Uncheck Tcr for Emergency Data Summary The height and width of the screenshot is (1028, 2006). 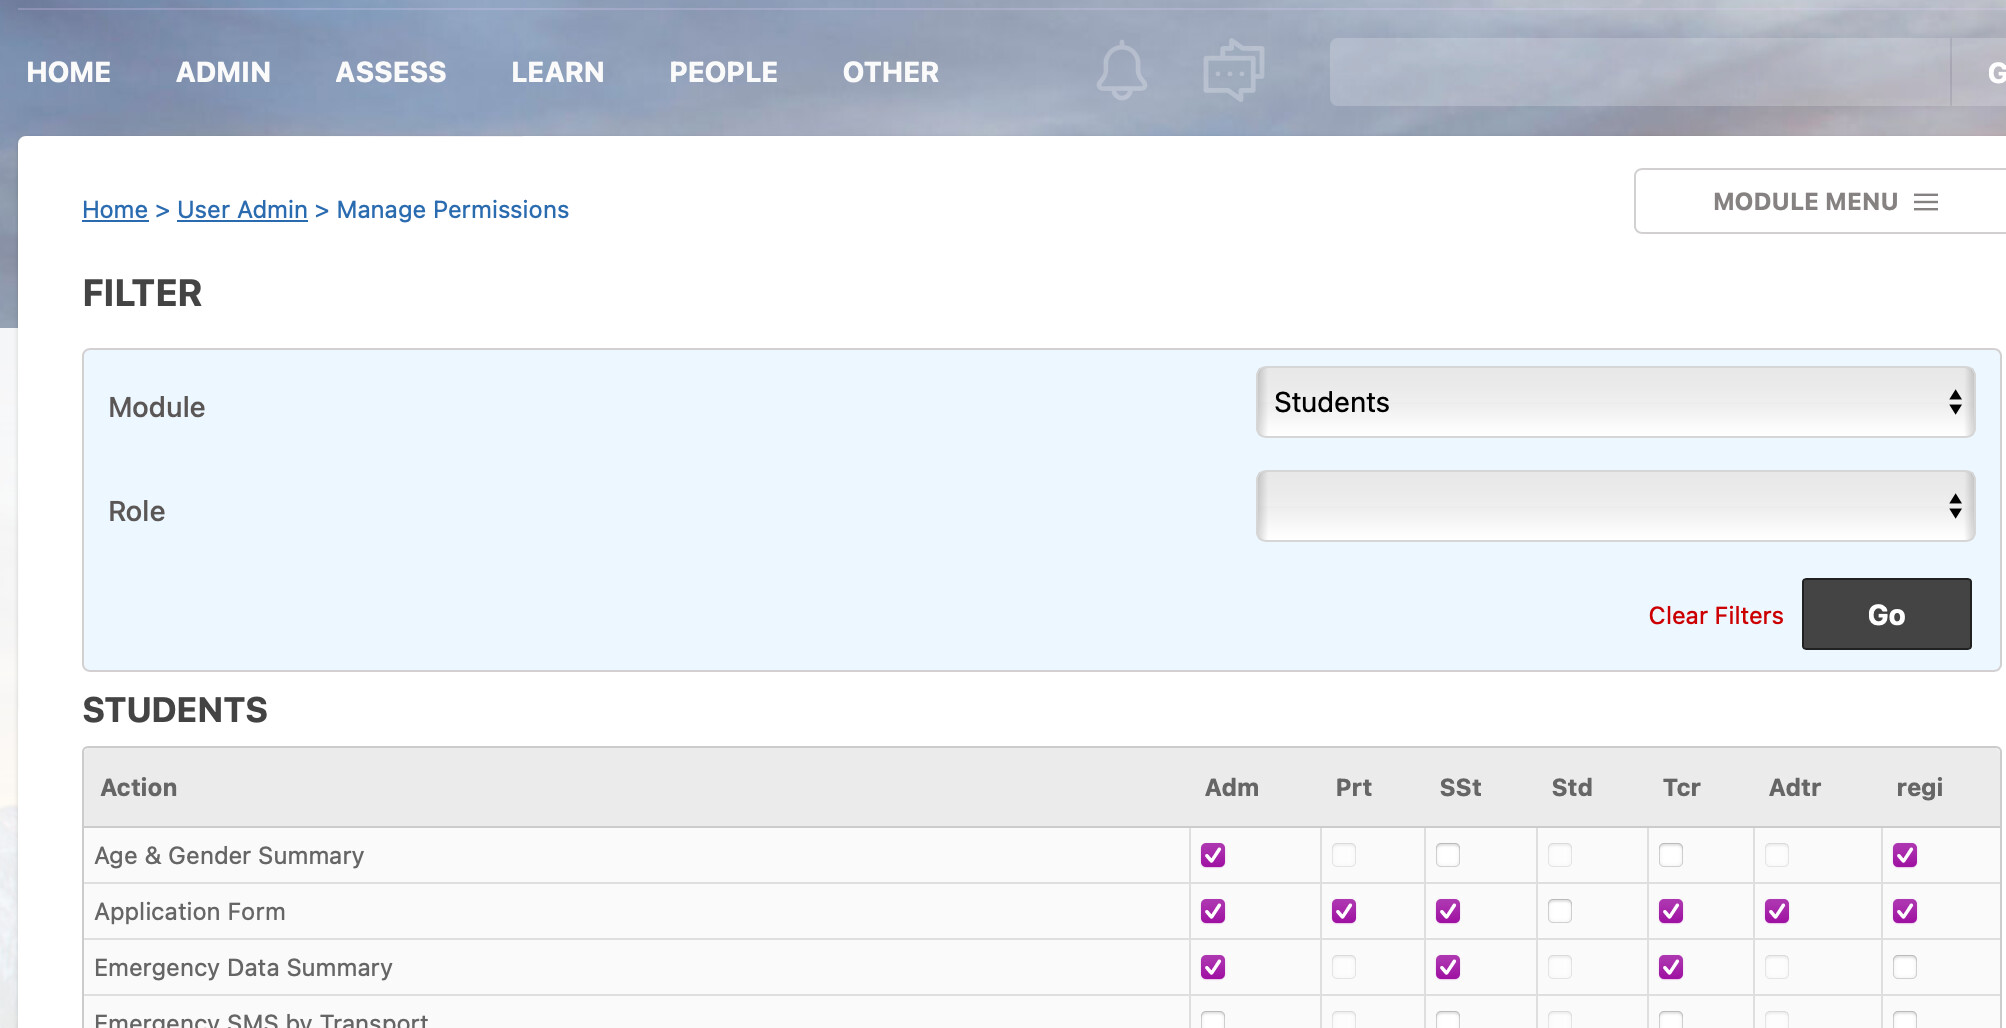(x=1671, y=967)
